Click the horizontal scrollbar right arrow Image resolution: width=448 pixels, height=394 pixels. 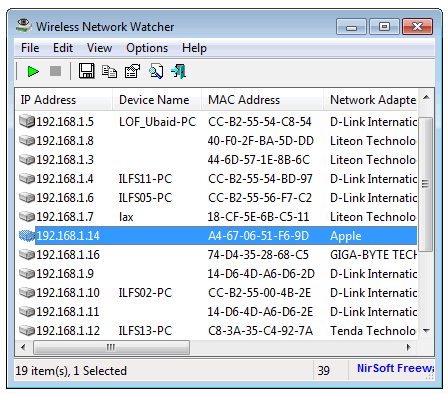point(409,347)
